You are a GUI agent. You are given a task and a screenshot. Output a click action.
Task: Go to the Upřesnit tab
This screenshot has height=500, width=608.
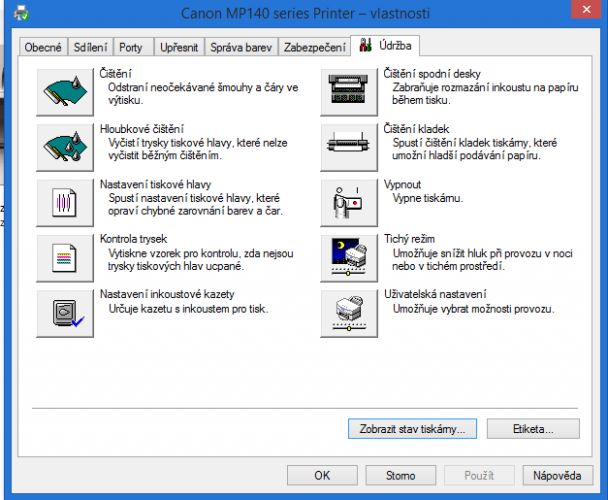coord(179,47)
